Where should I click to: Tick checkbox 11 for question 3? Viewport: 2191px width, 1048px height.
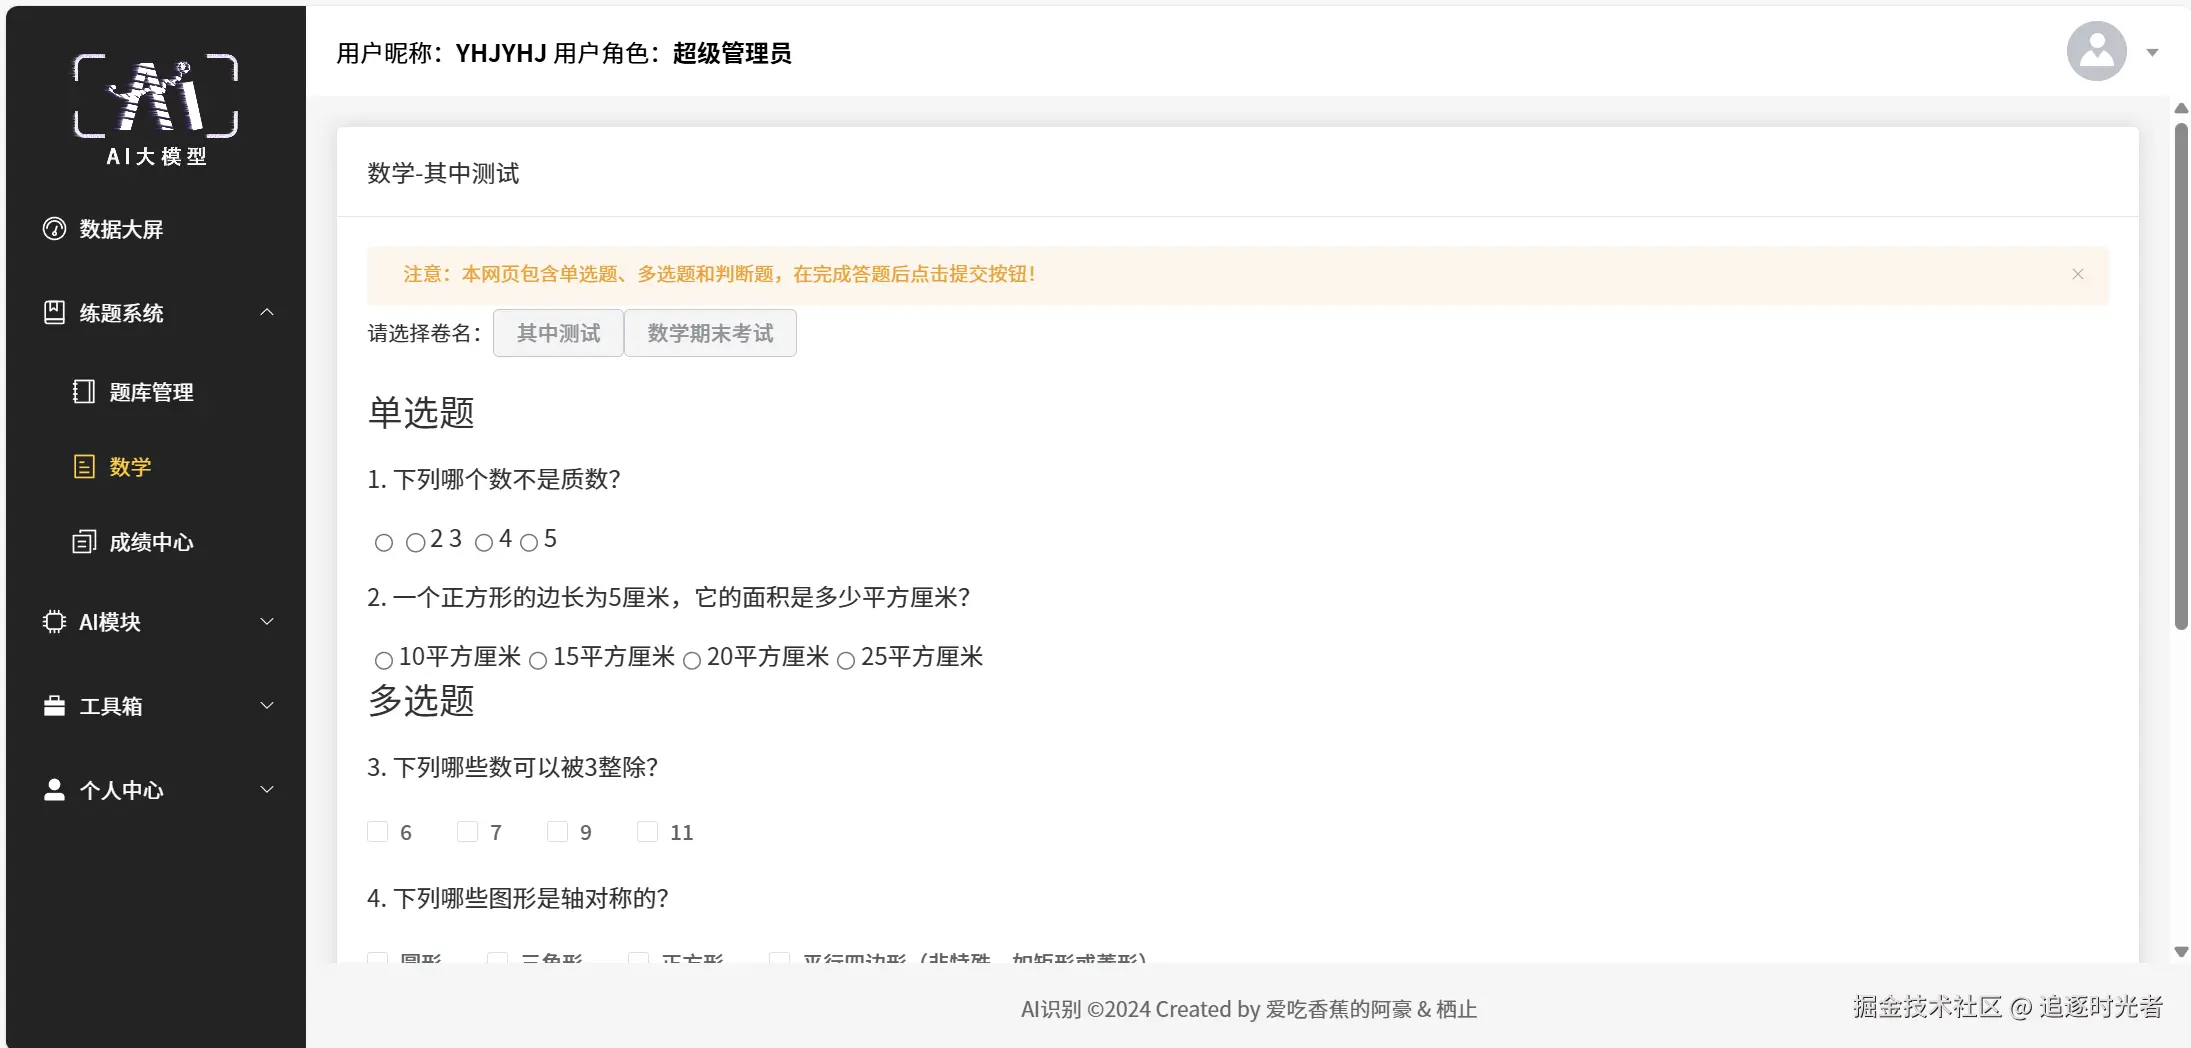pyautogui.click(x=647, y=832)
